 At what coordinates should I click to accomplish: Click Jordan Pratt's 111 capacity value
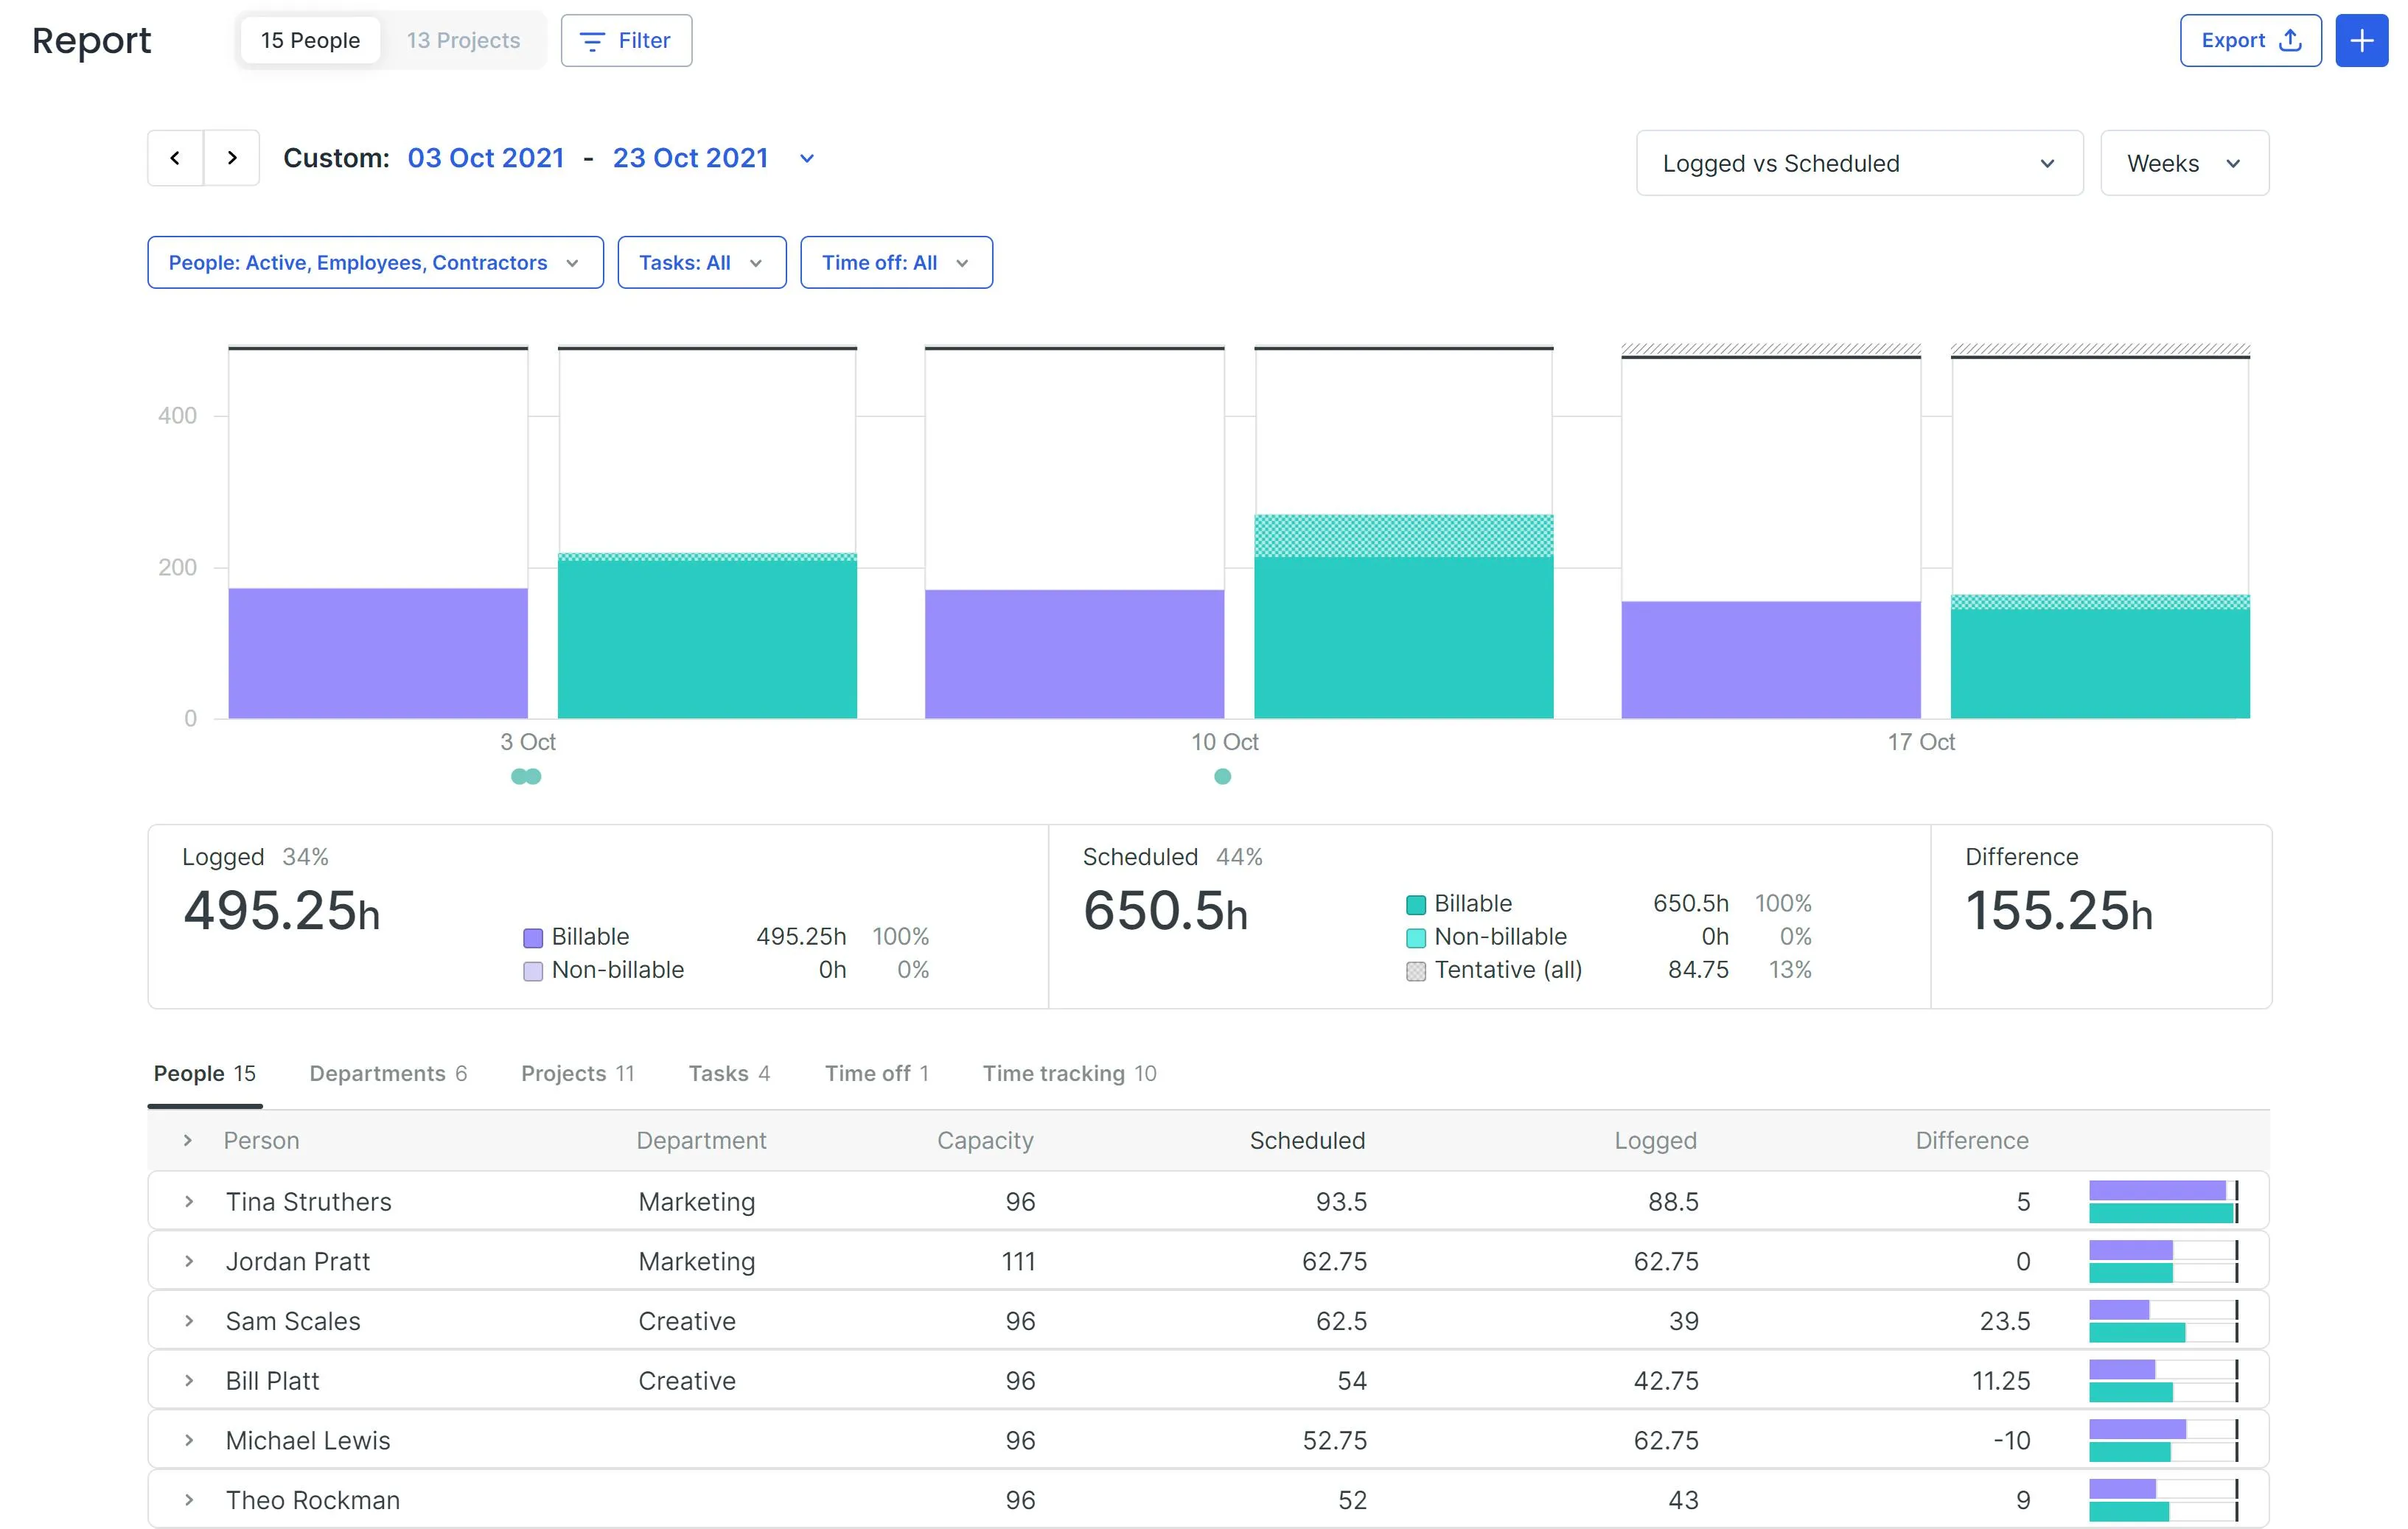click(x=1018, y=1261)
